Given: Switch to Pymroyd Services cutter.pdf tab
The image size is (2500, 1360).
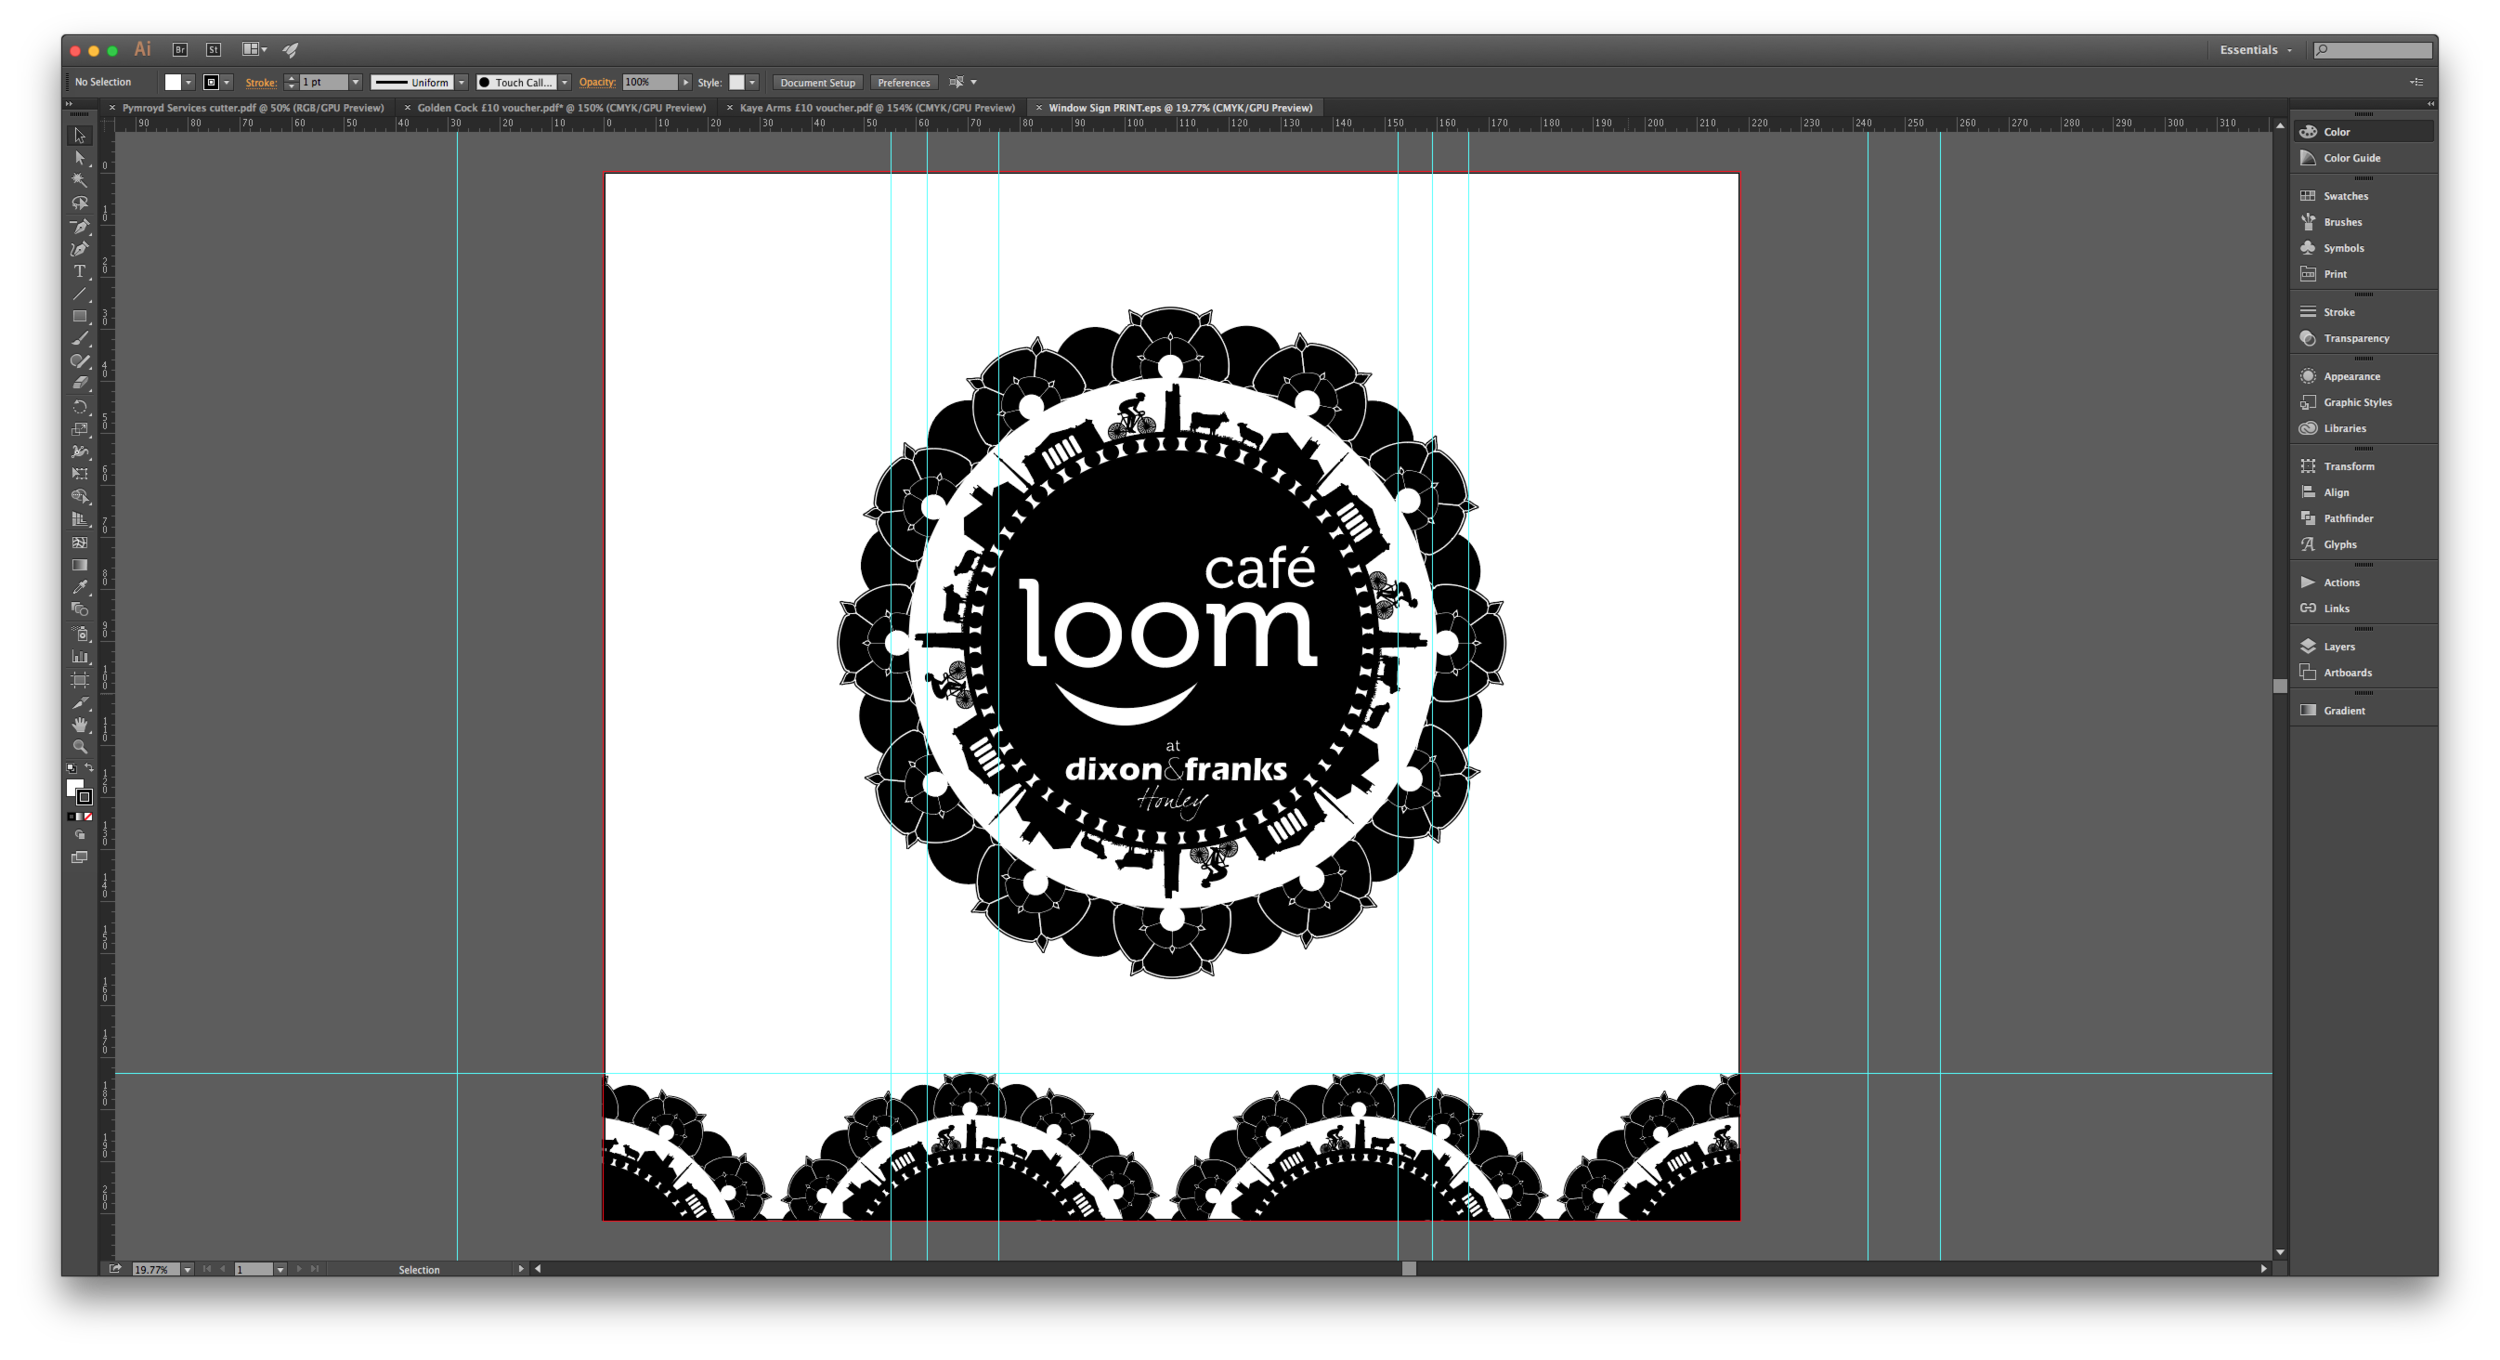Looking at the screenshot, I should click(253, 108).
